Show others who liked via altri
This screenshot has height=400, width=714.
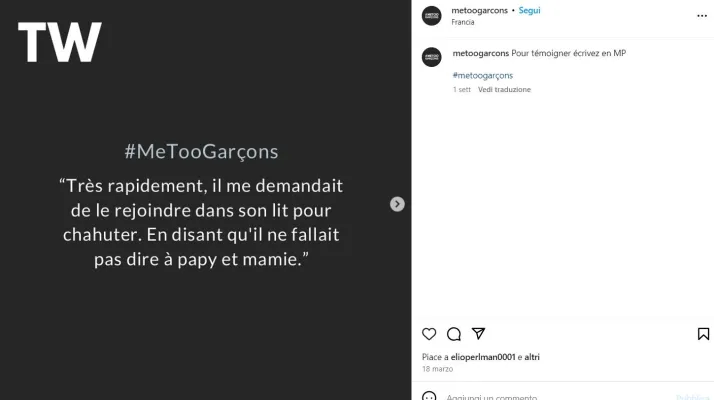coord(532,357)
